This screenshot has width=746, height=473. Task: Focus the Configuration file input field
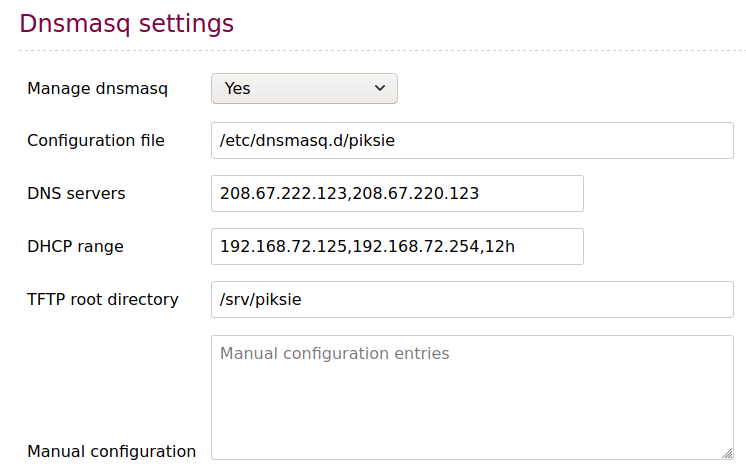pos(472,141)
